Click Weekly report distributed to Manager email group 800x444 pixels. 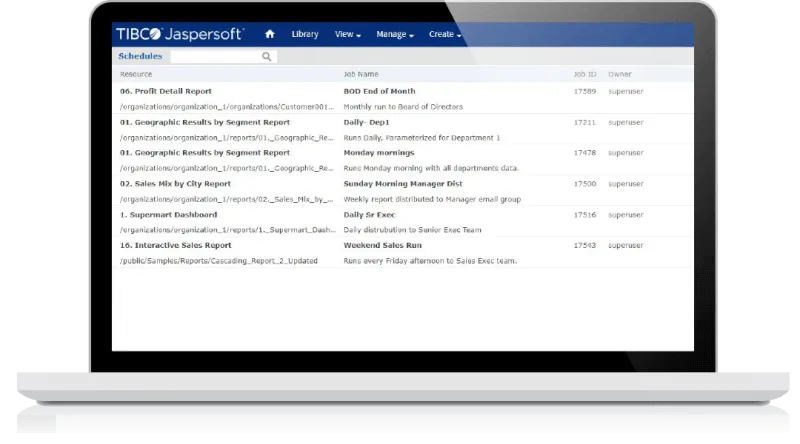click(432, 199)
